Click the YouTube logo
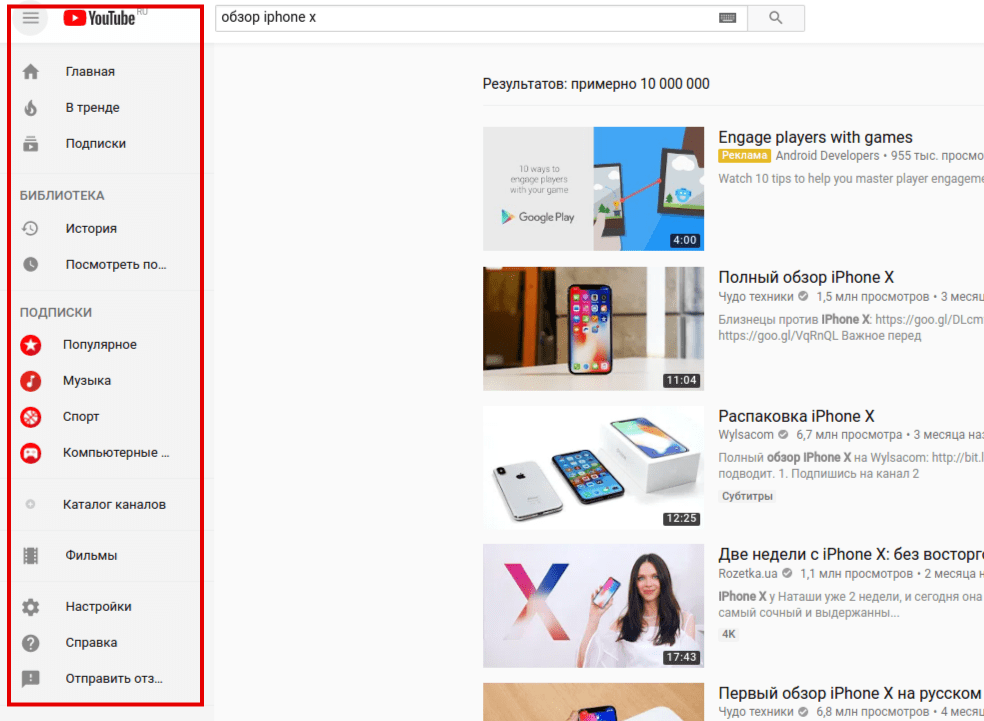Screen dimensions: 984x721 tap(100, 18)
